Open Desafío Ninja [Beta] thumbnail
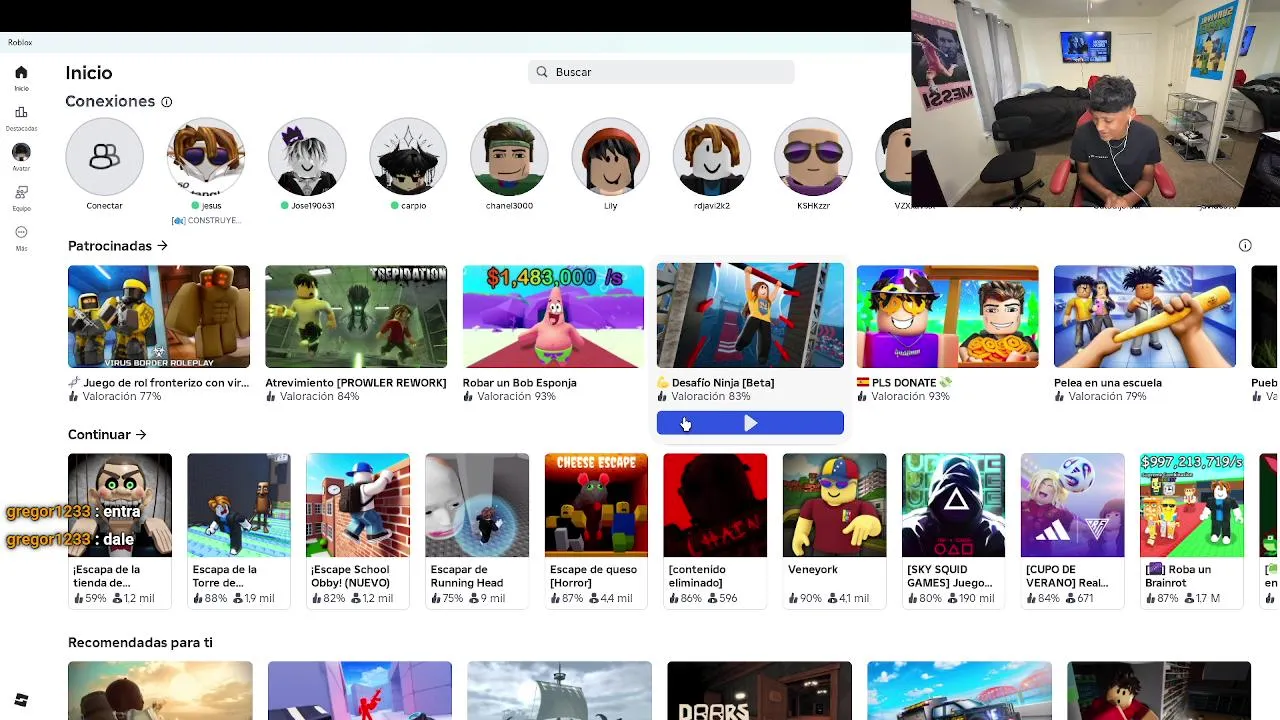This screenshot has height=720, width=1280. click(x=750, y=316)
